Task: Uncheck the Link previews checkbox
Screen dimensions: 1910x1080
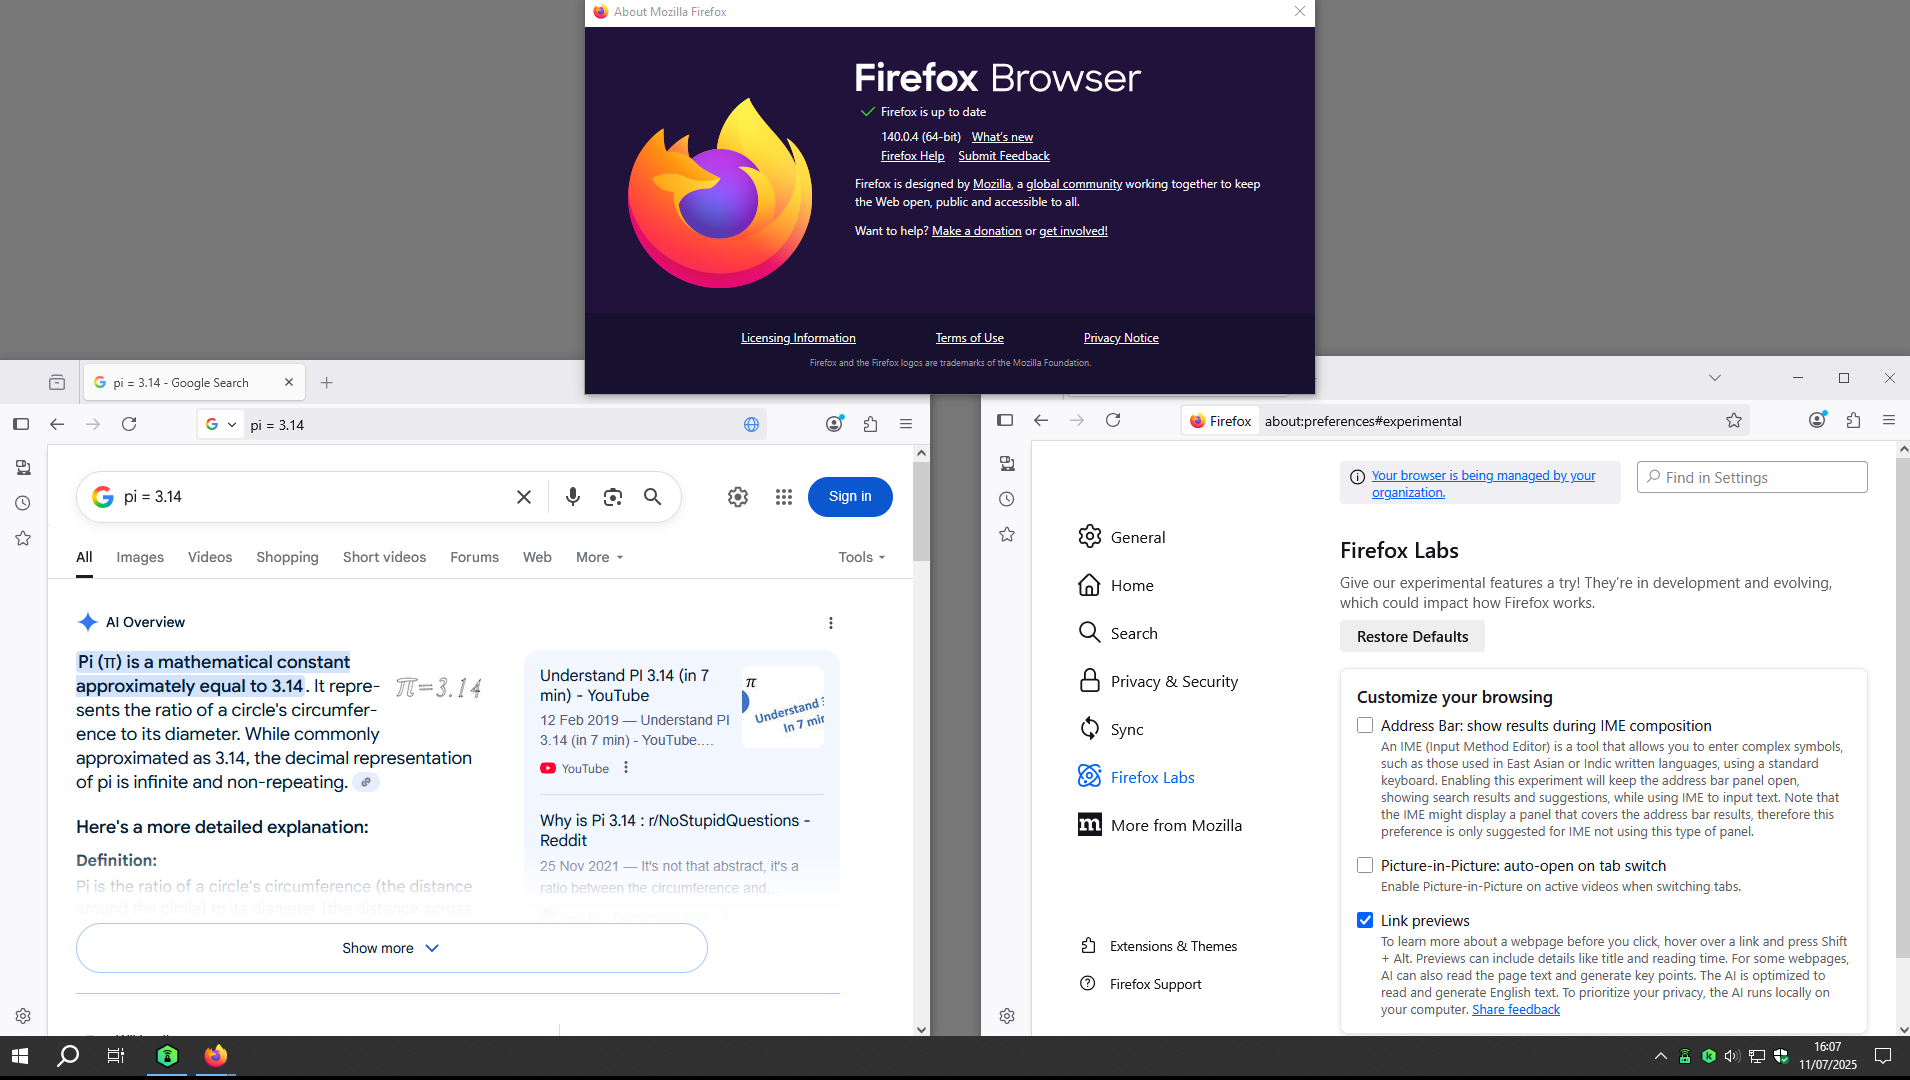Action: tap(1365, 921)
